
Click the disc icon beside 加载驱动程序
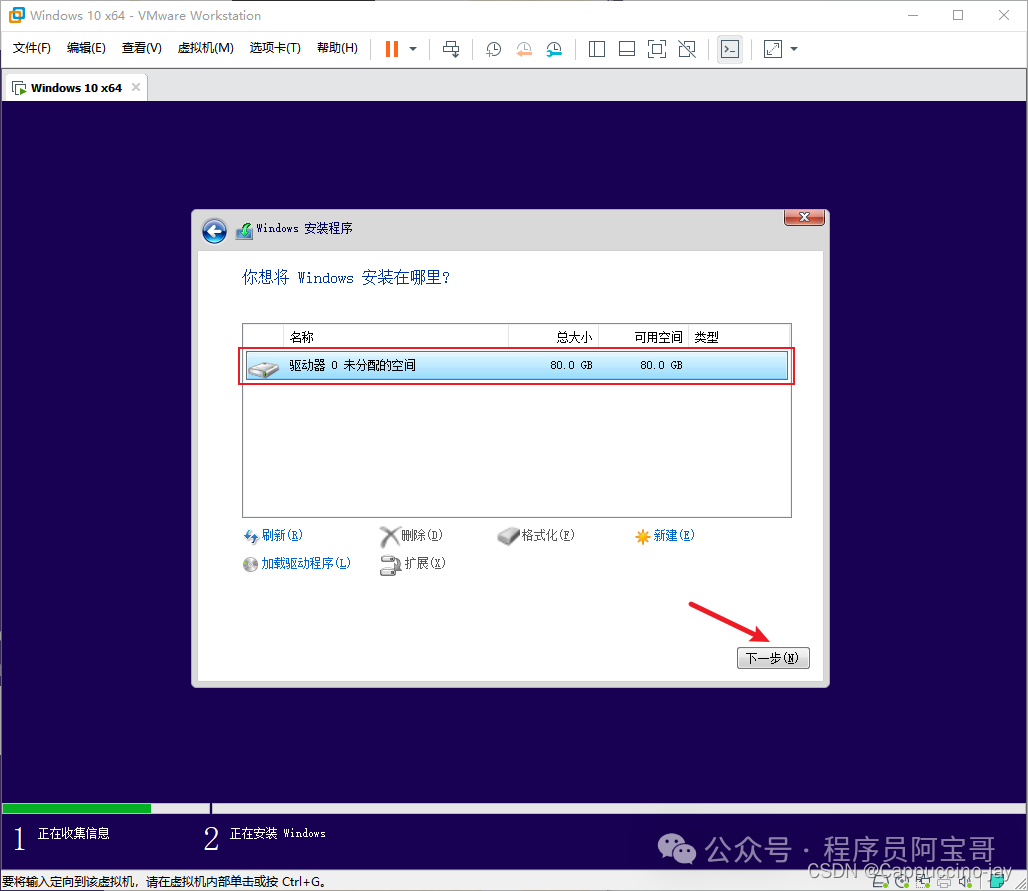click(x=250, y=564)
